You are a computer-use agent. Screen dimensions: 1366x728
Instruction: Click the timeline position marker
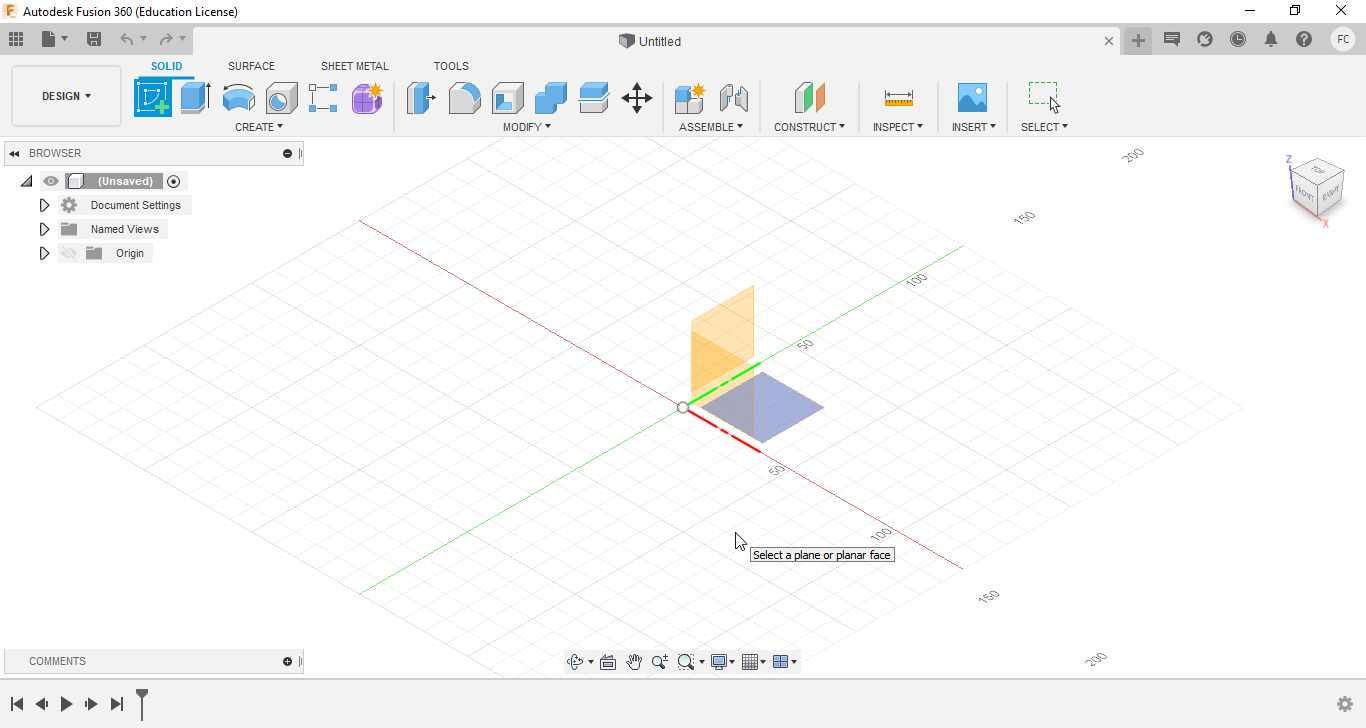coord(142,703)
